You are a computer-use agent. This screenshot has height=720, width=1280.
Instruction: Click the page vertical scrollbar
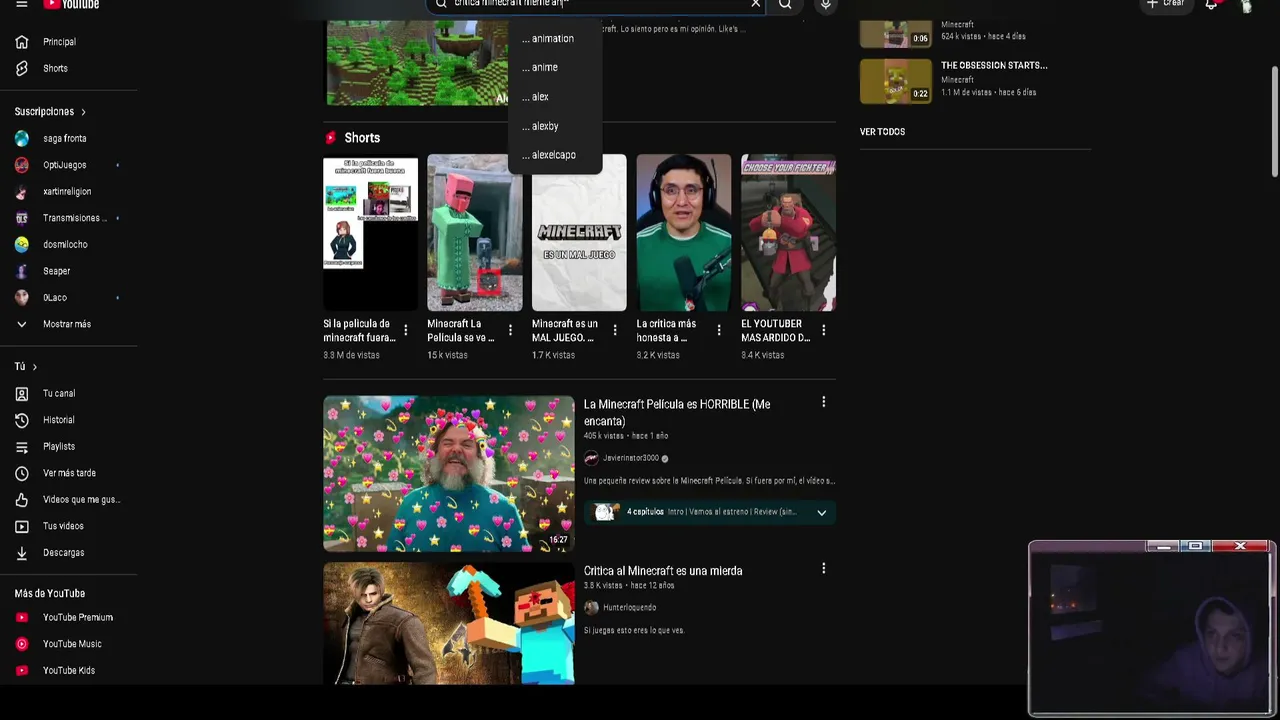click(x=1274, y=120)
